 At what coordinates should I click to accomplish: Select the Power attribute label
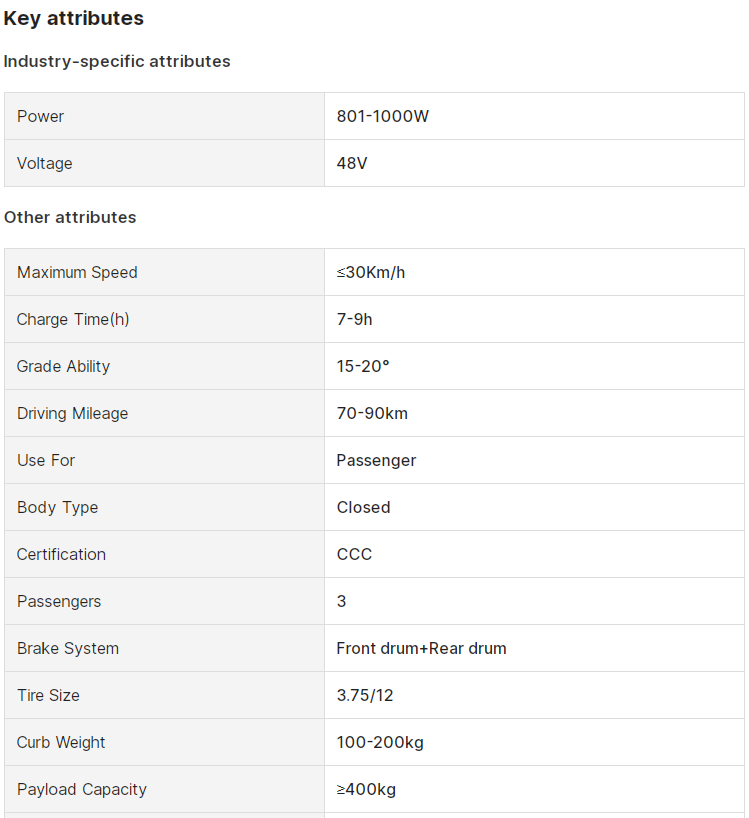click(x=40, y=116)
